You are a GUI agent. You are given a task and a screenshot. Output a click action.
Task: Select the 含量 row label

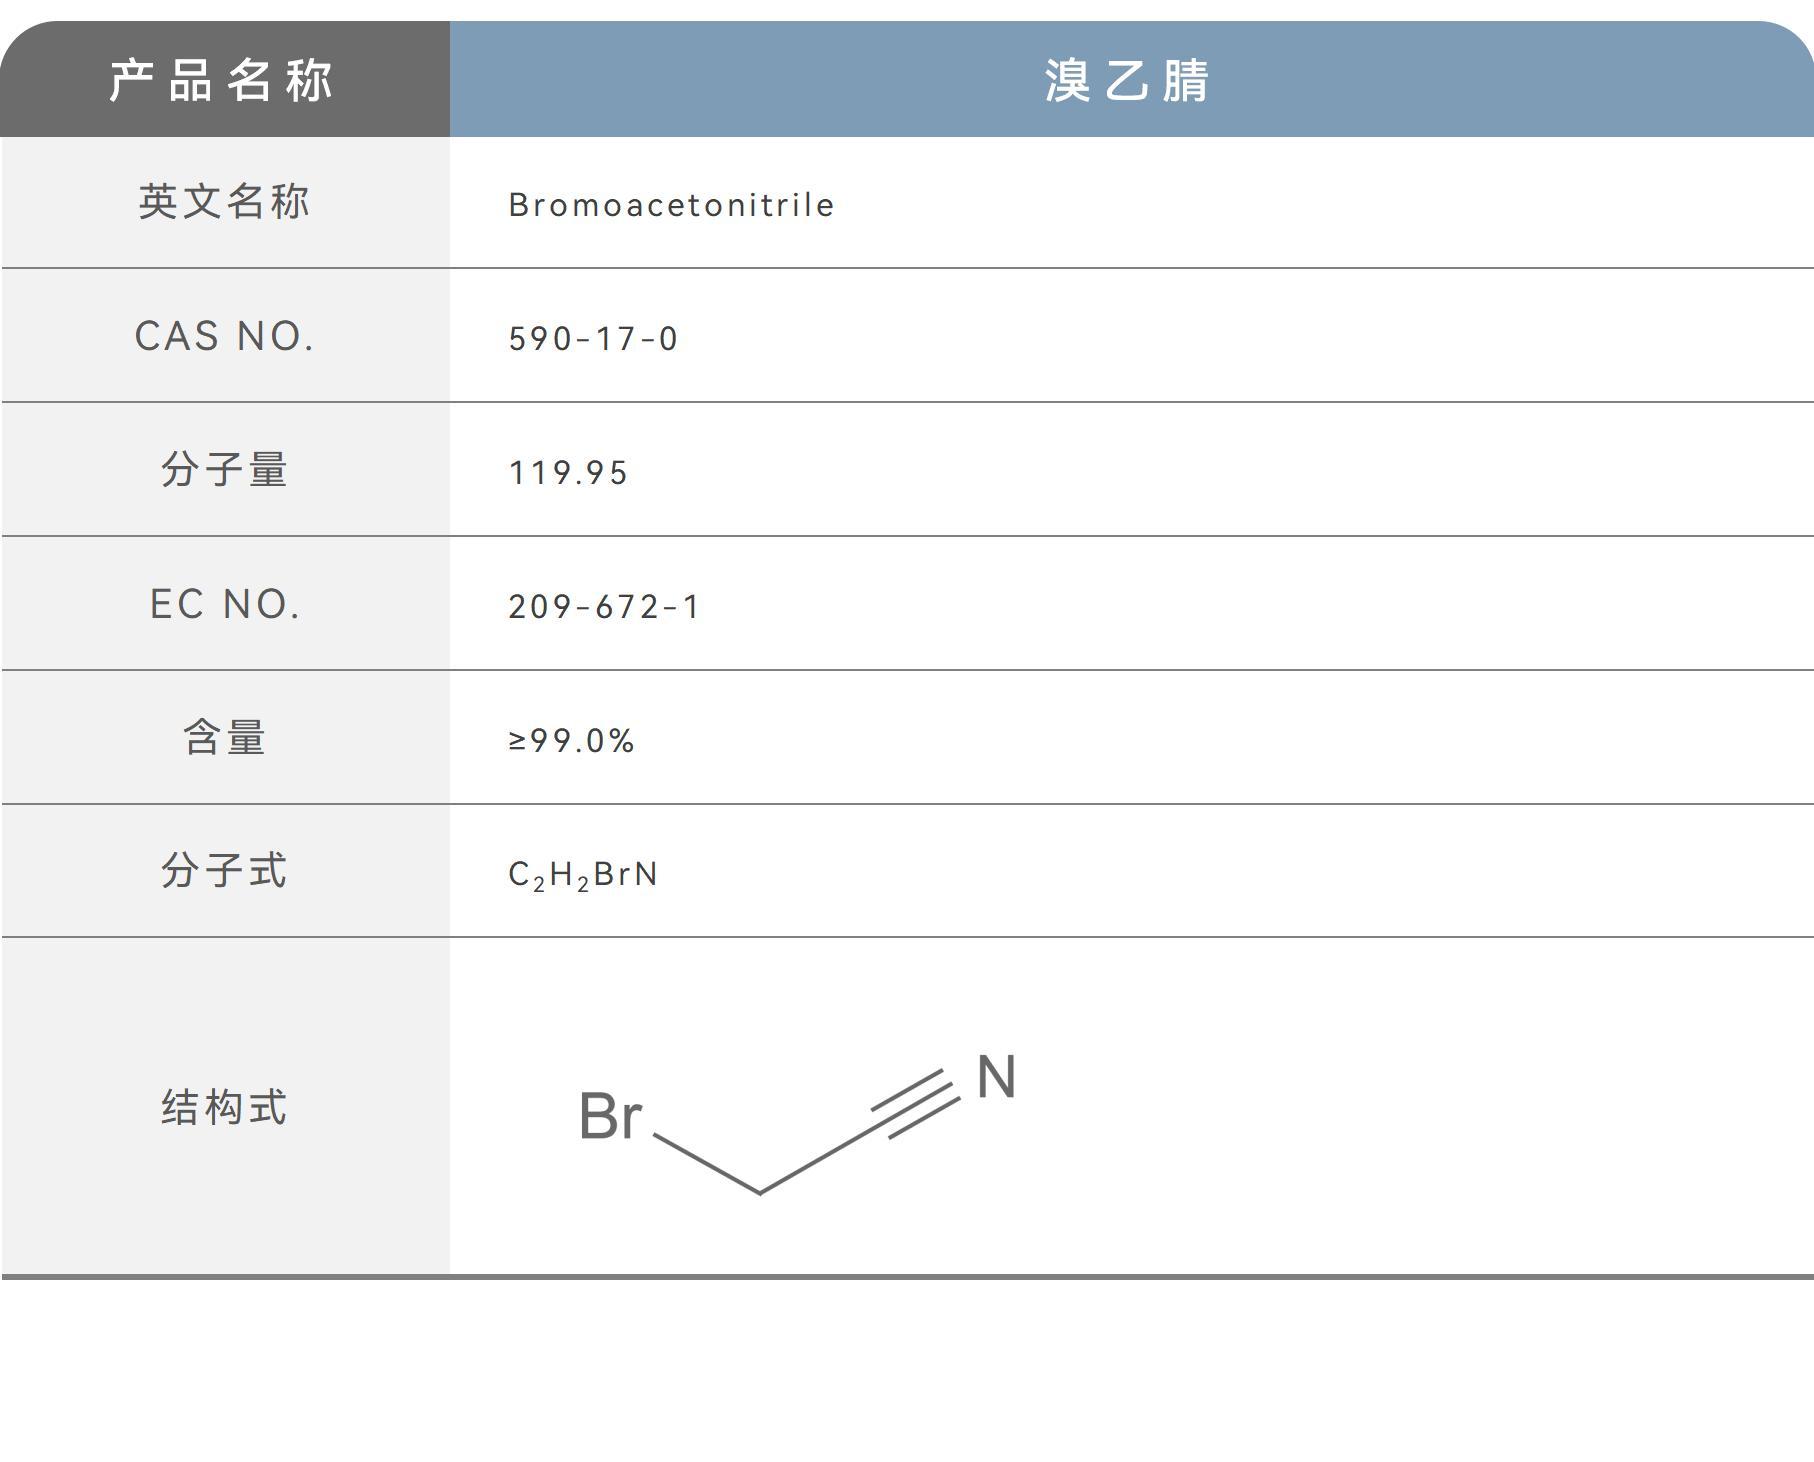point(224,738)
